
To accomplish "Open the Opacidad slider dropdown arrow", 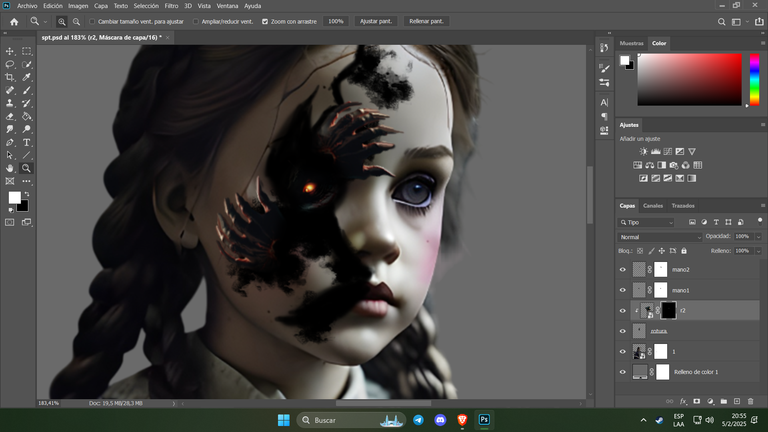I will pos(758,237).
